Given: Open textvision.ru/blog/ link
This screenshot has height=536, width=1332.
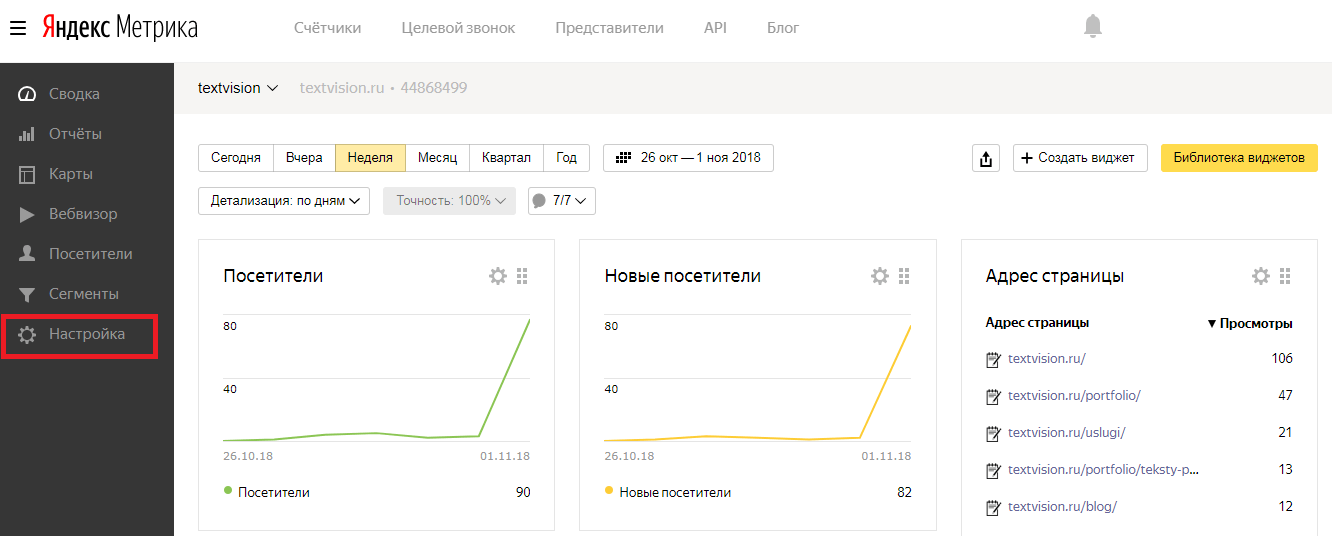Looking at the screenshot, I should [x=1062, y=507].
